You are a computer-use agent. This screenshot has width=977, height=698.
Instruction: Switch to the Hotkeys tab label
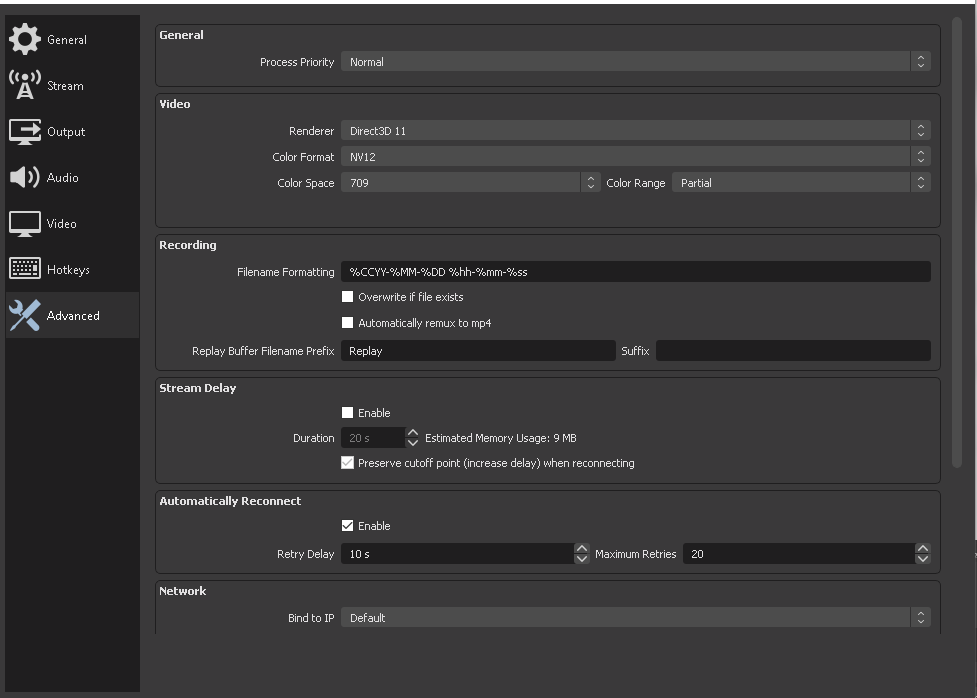tap(68, 270)
